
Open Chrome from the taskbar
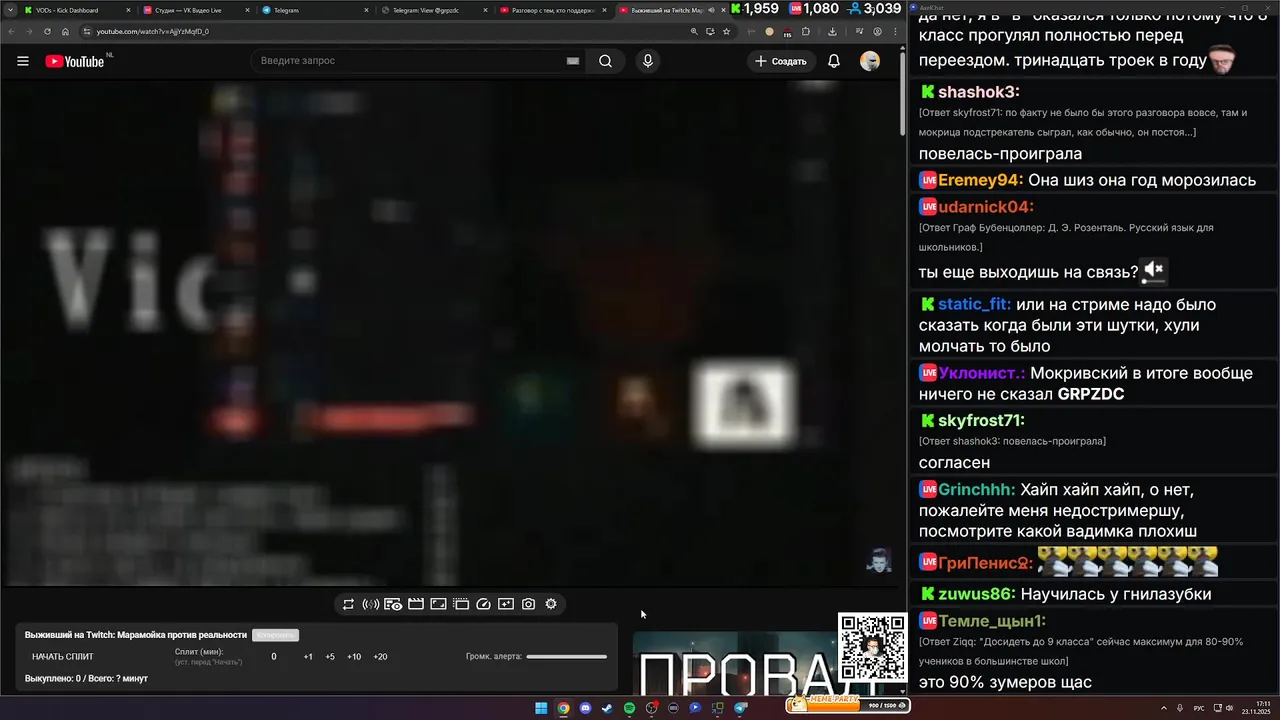point(563,708)
